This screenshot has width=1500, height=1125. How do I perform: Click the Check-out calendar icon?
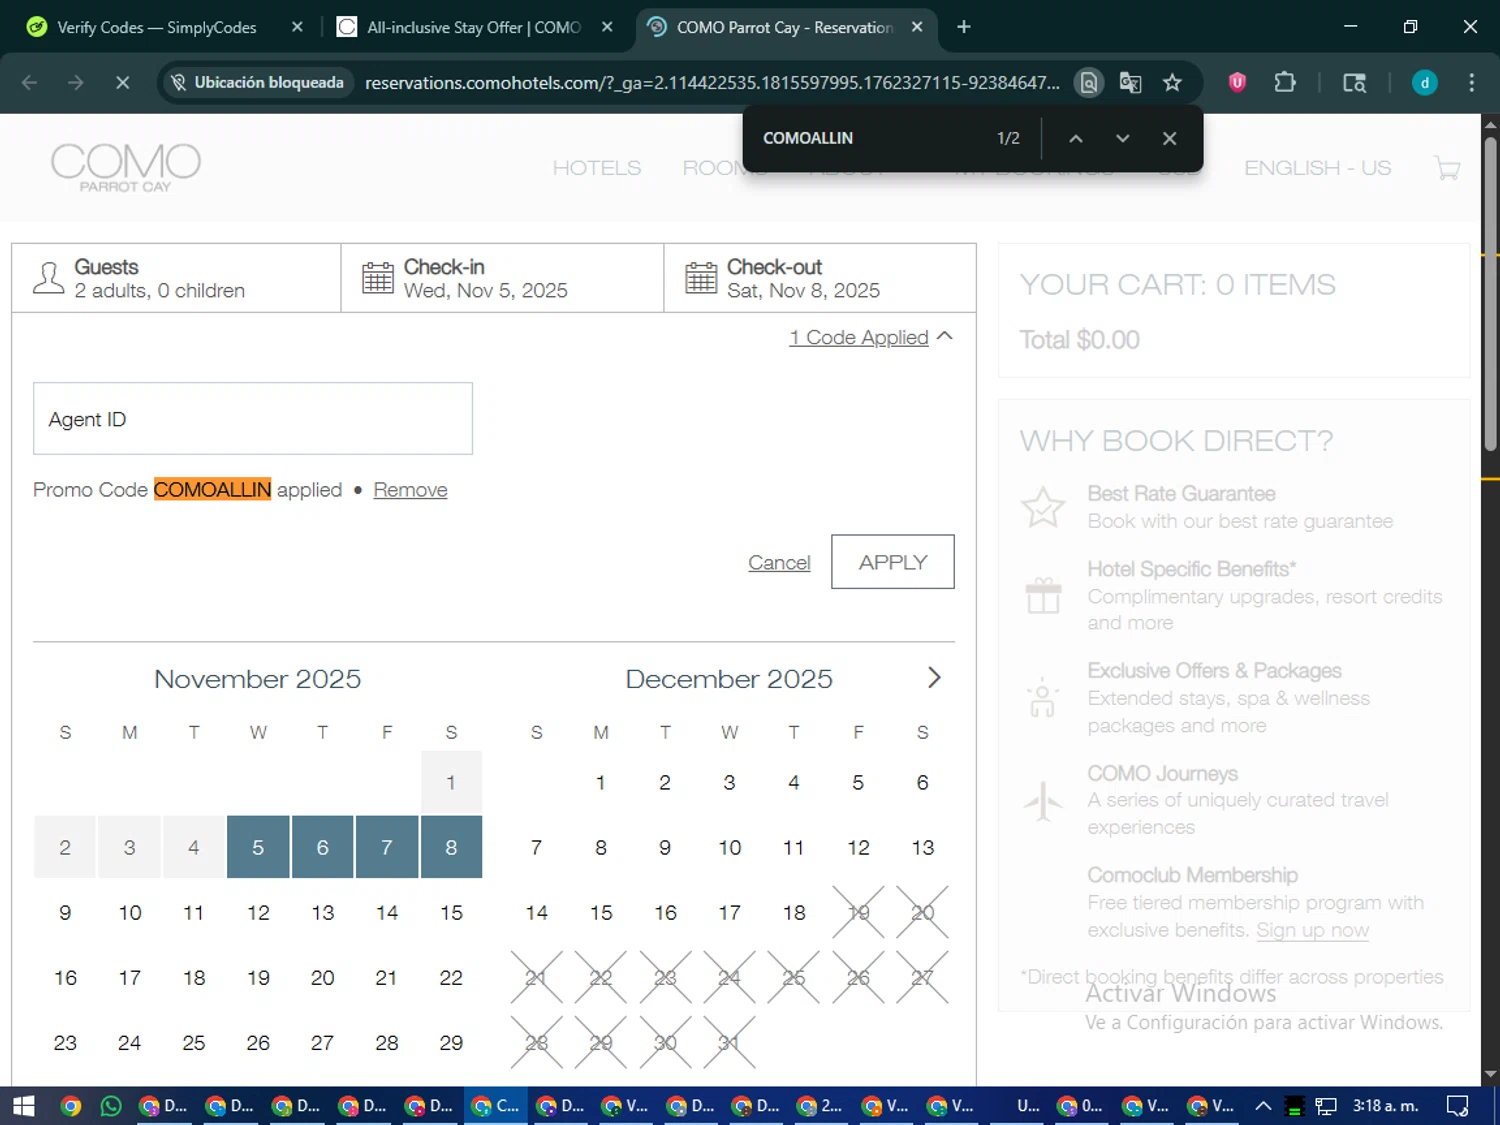pos(701,278)
